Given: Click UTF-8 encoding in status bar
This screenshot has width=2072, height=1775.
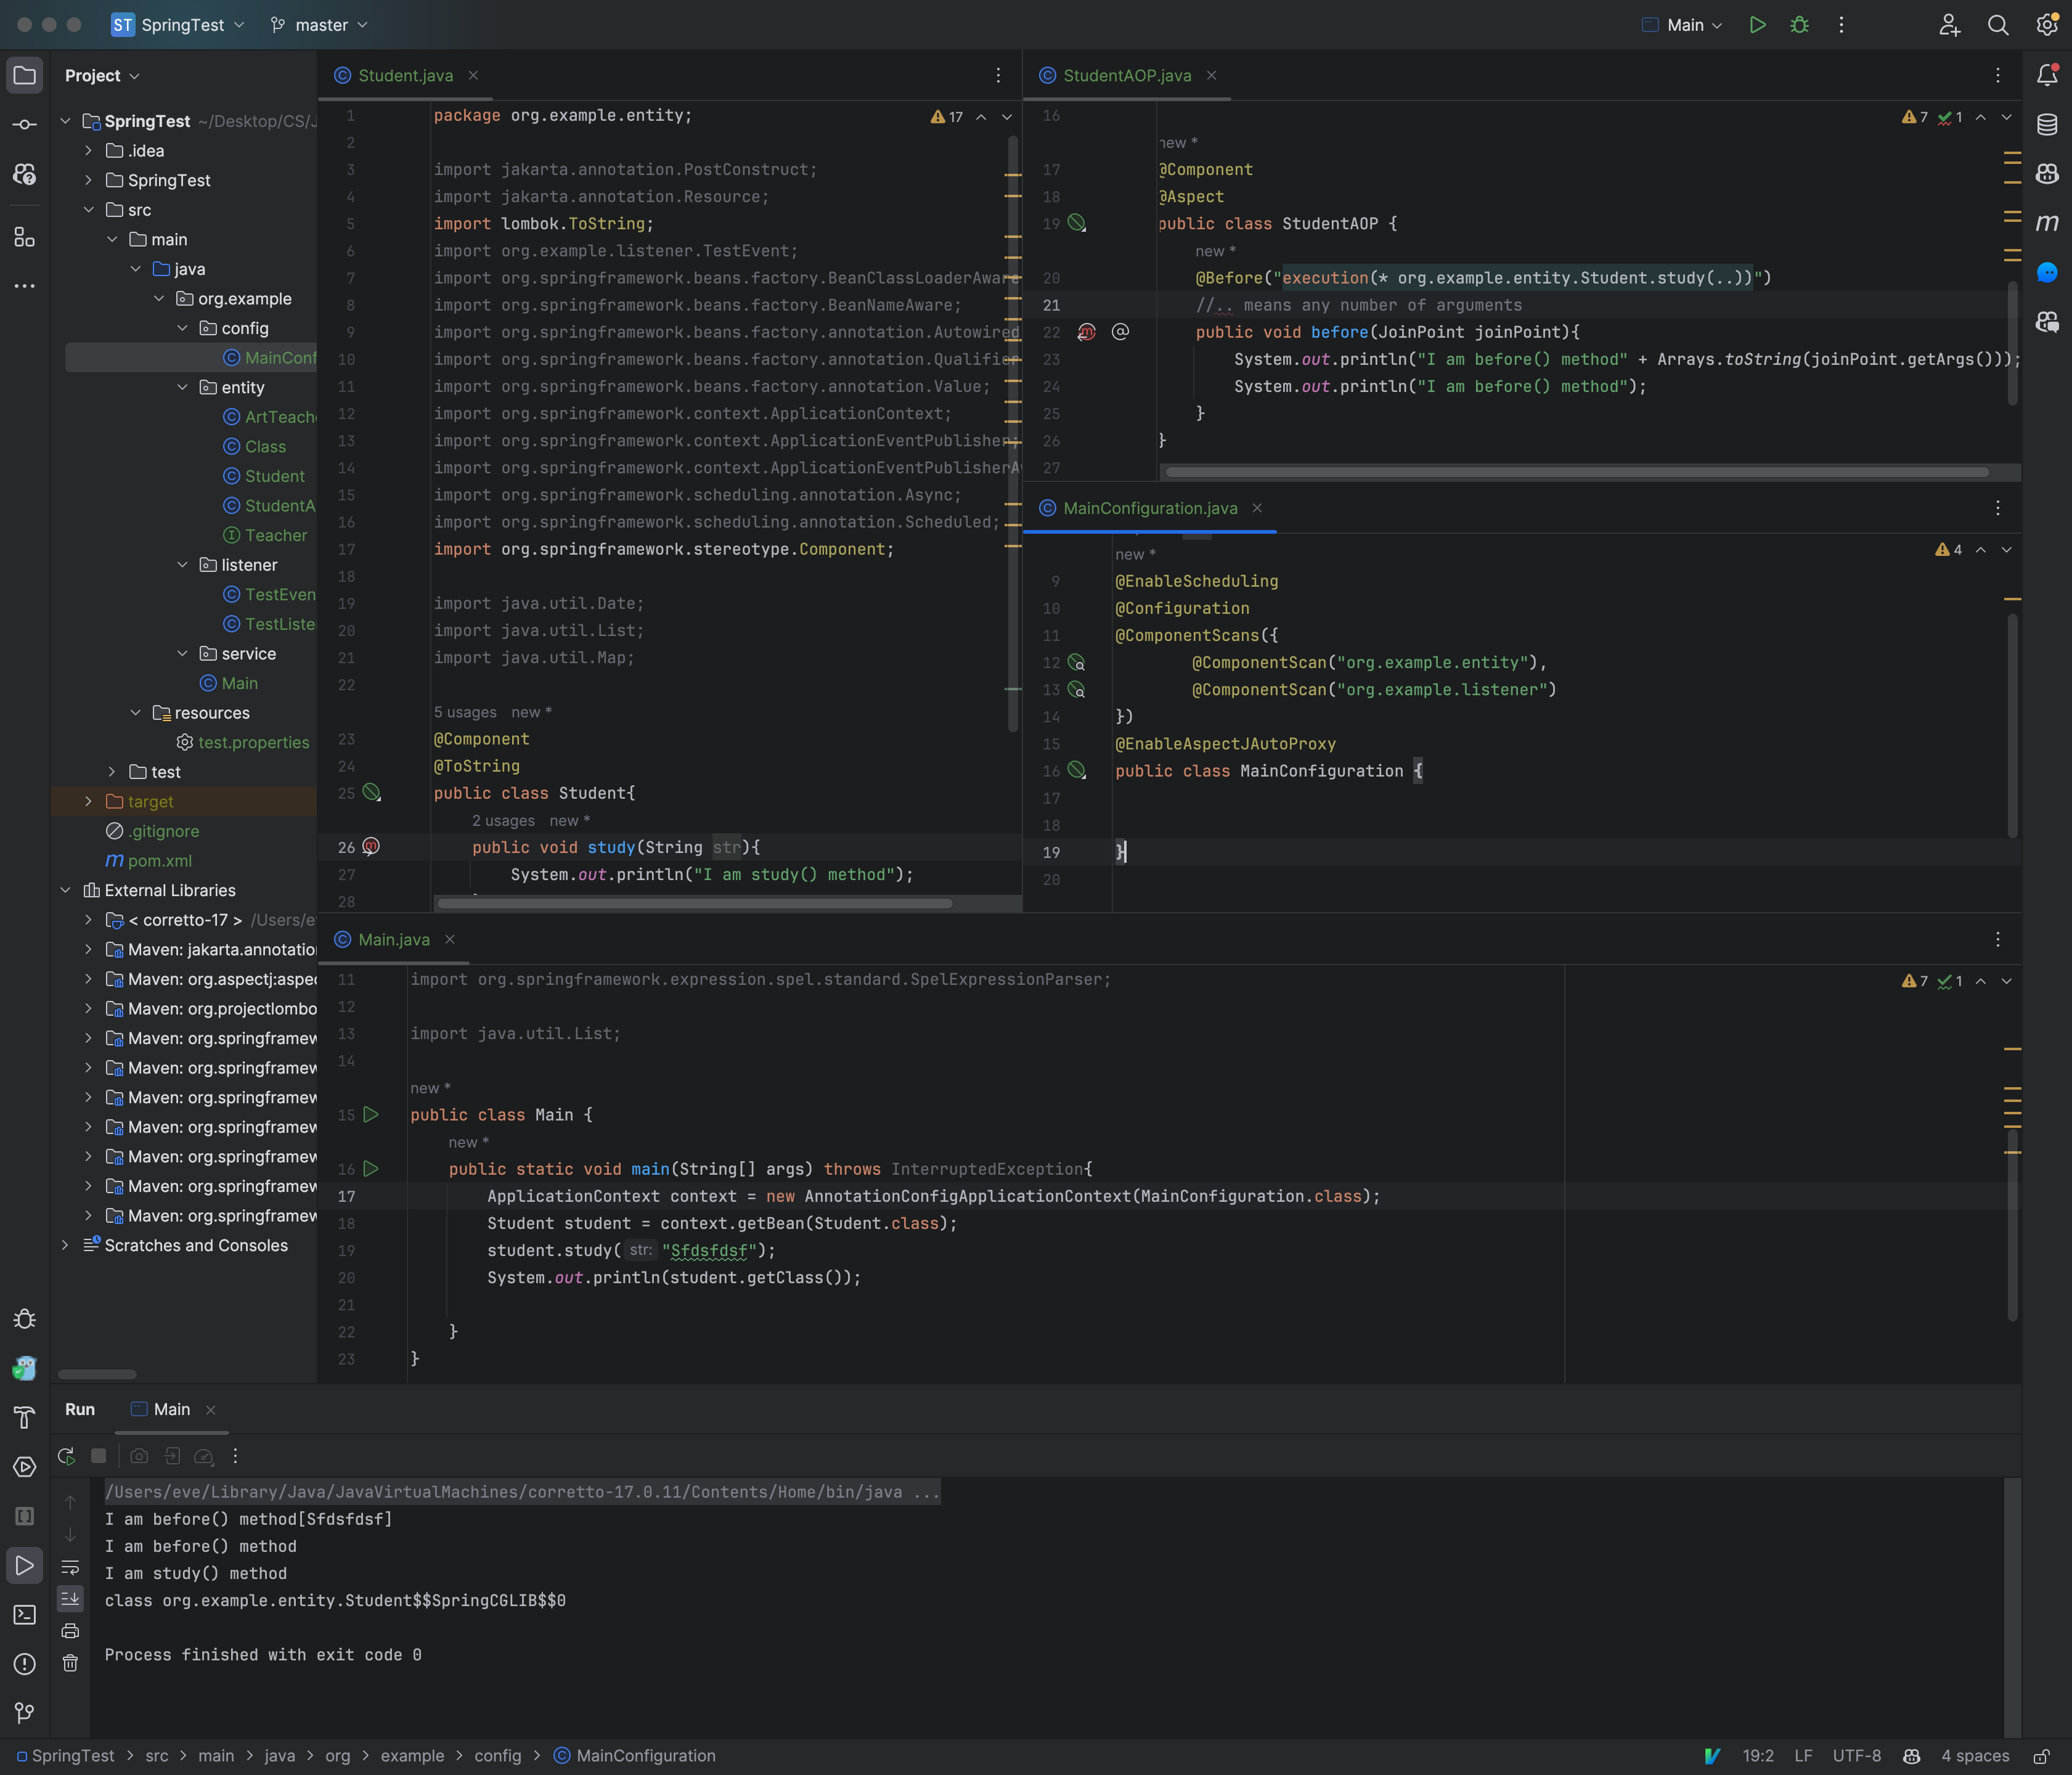Looking at the screenshot, I should tap(1856, 1756).
